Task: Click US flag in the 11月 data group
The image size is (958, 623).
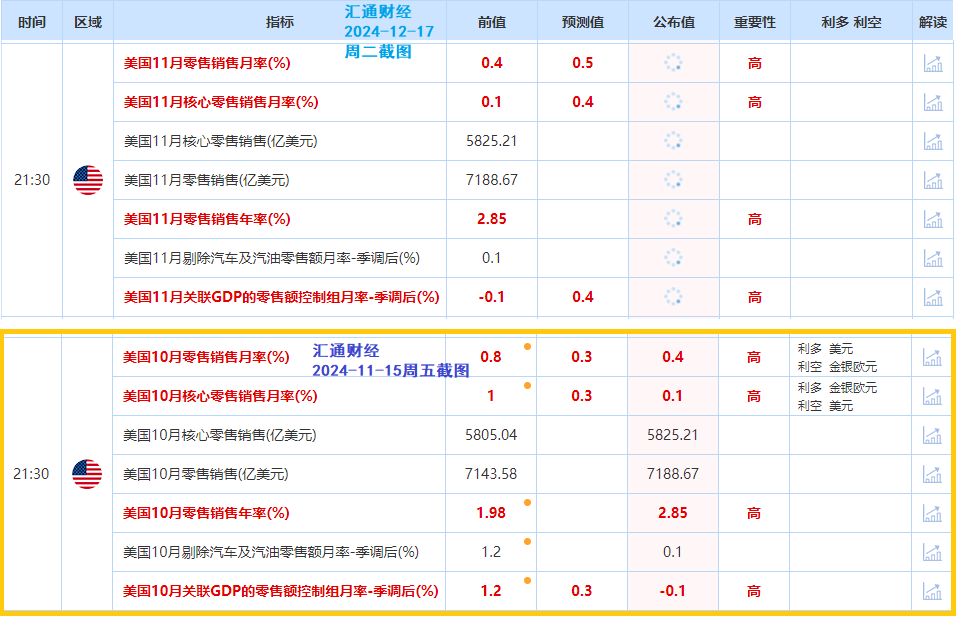Action: pos(88,181)
